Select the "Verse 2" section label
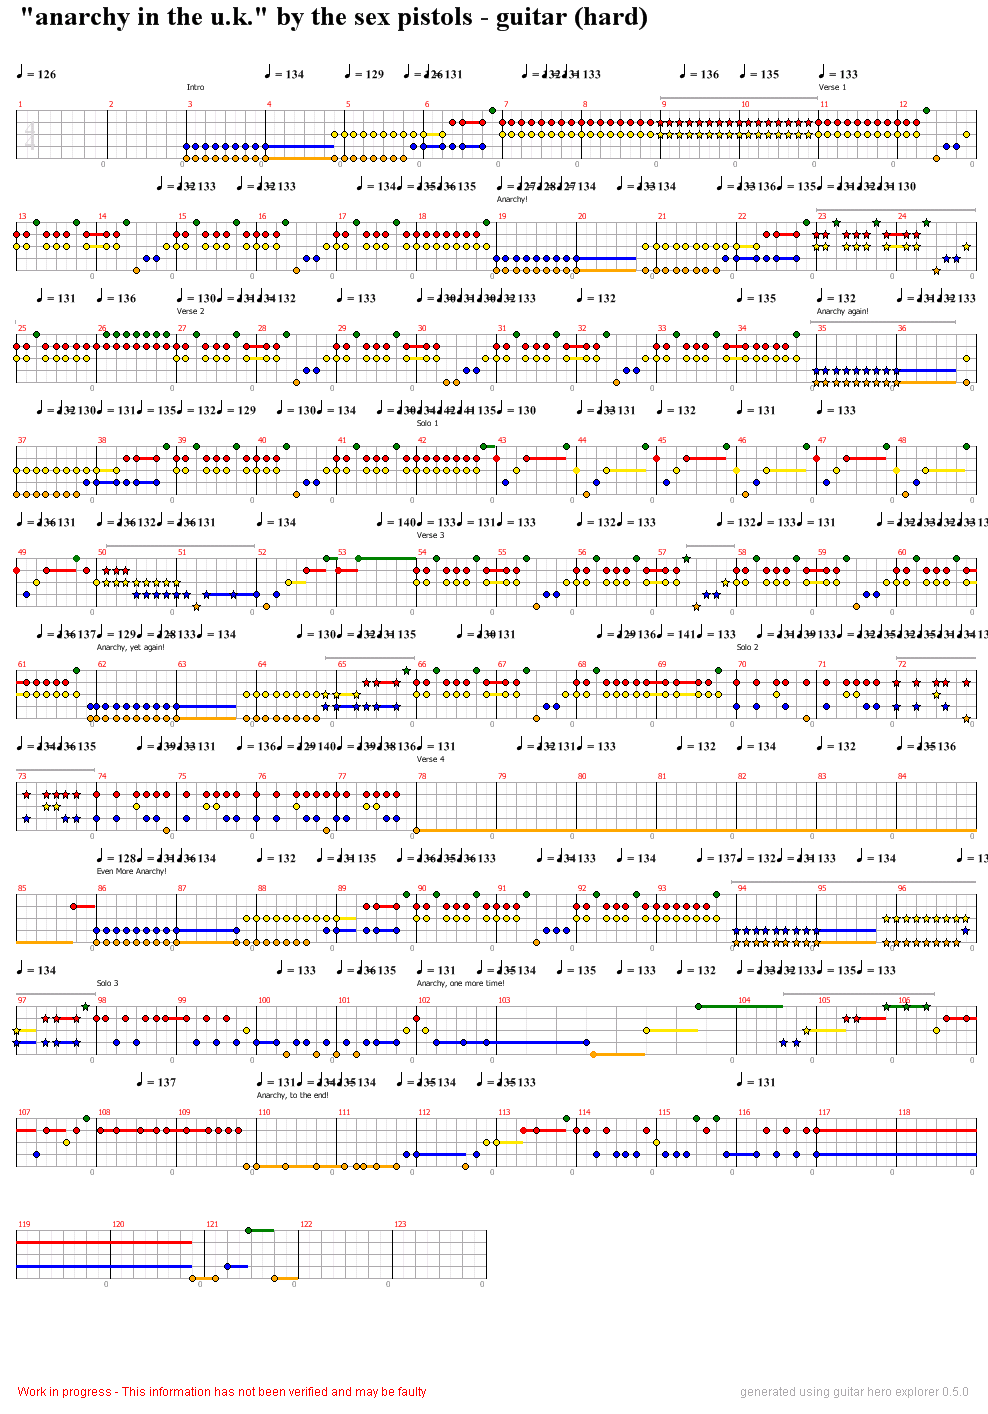Image resolution: width=988 pixels, height=1414 pixels. [190, 312]
